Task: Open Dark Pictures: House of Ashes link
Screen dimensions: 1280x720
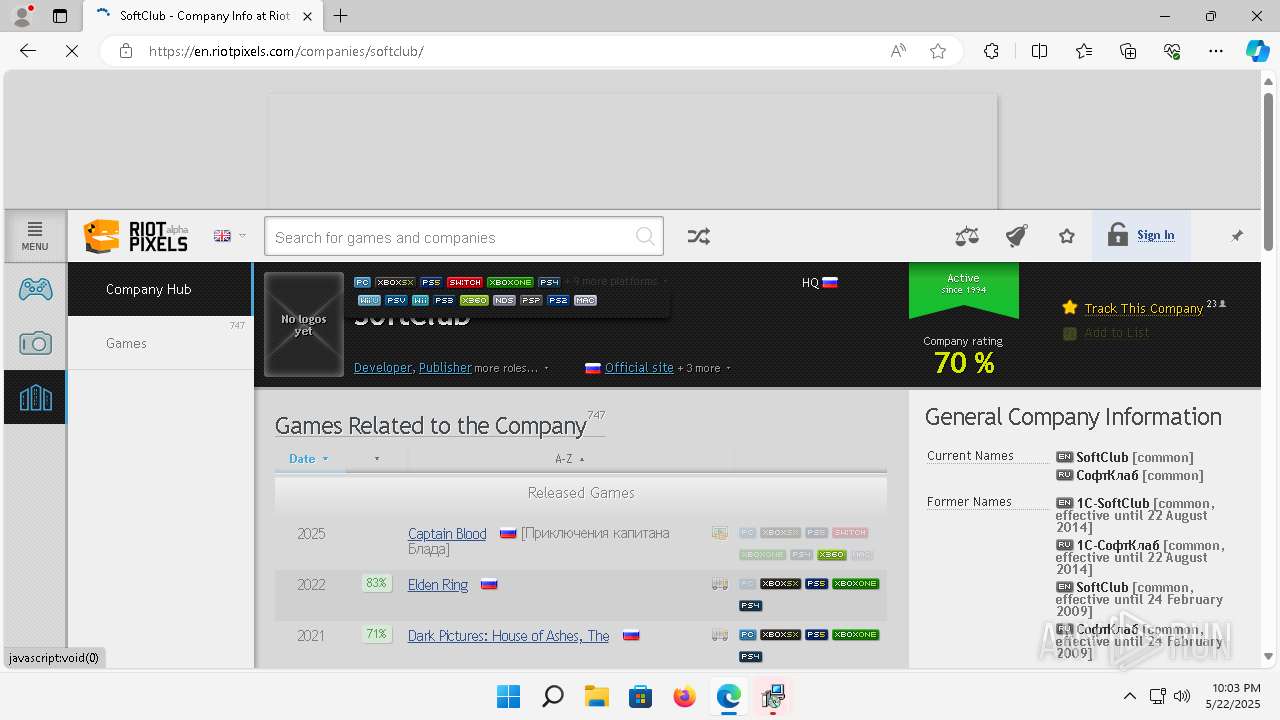Action: pyautogui.click(x=508, y=636)
